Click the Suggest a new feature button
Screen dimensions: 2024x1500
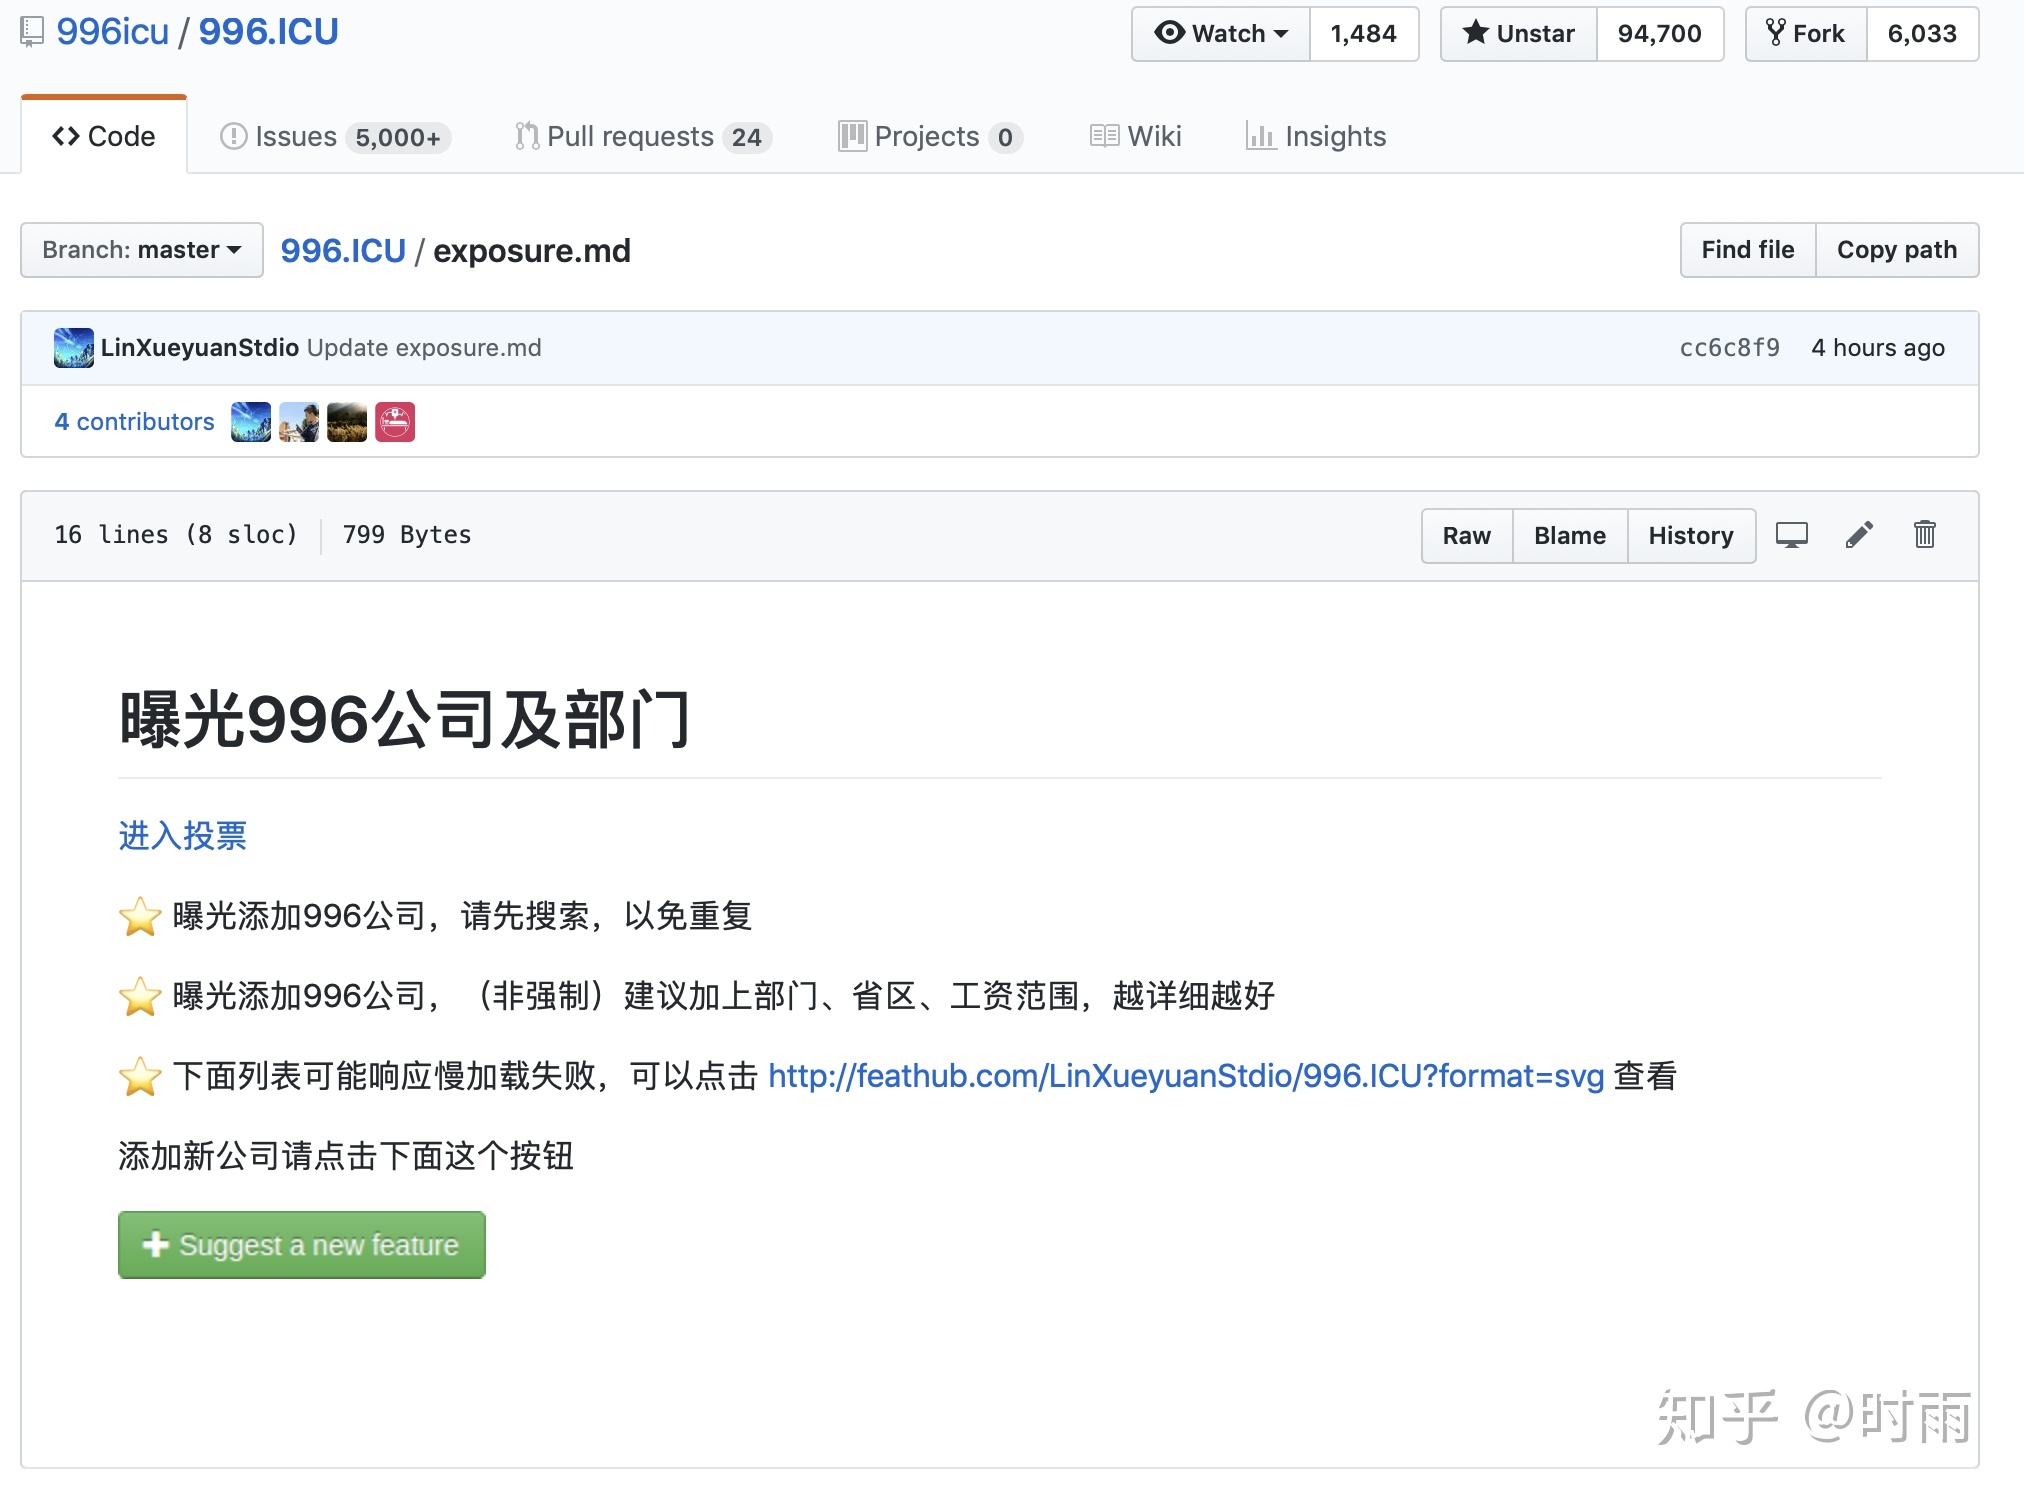point(302,1245)
